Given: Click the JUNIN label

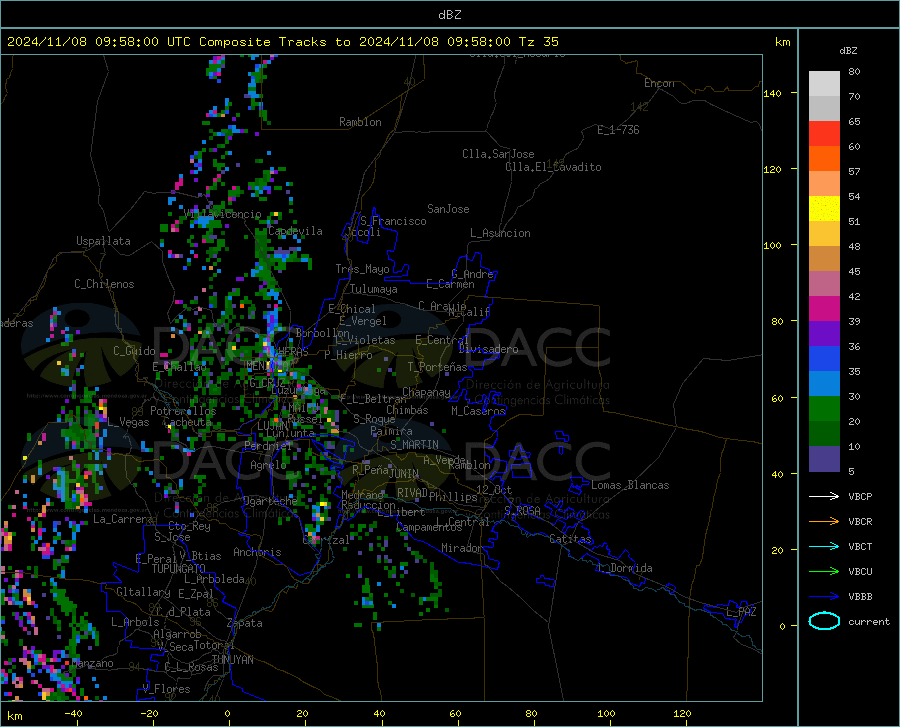Looking at the screenshot, I should (x=404, y=473).
